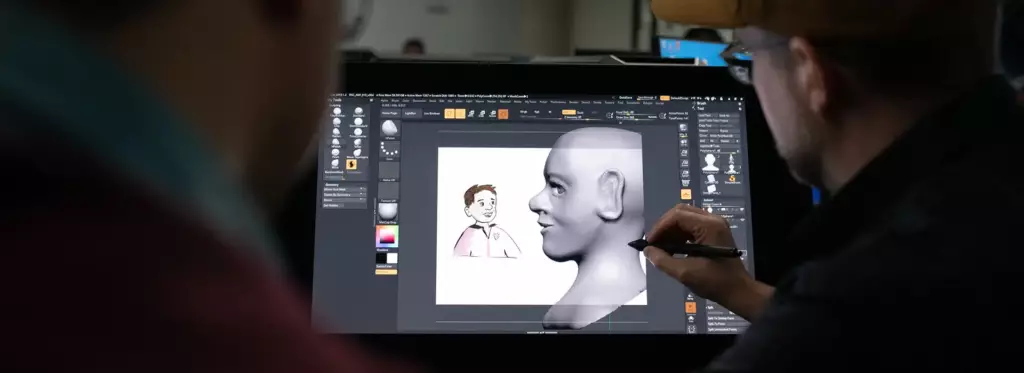Screen dimensions: 1024x373
Task: Toggle the orange Menus button
Action: click(665, 98)
